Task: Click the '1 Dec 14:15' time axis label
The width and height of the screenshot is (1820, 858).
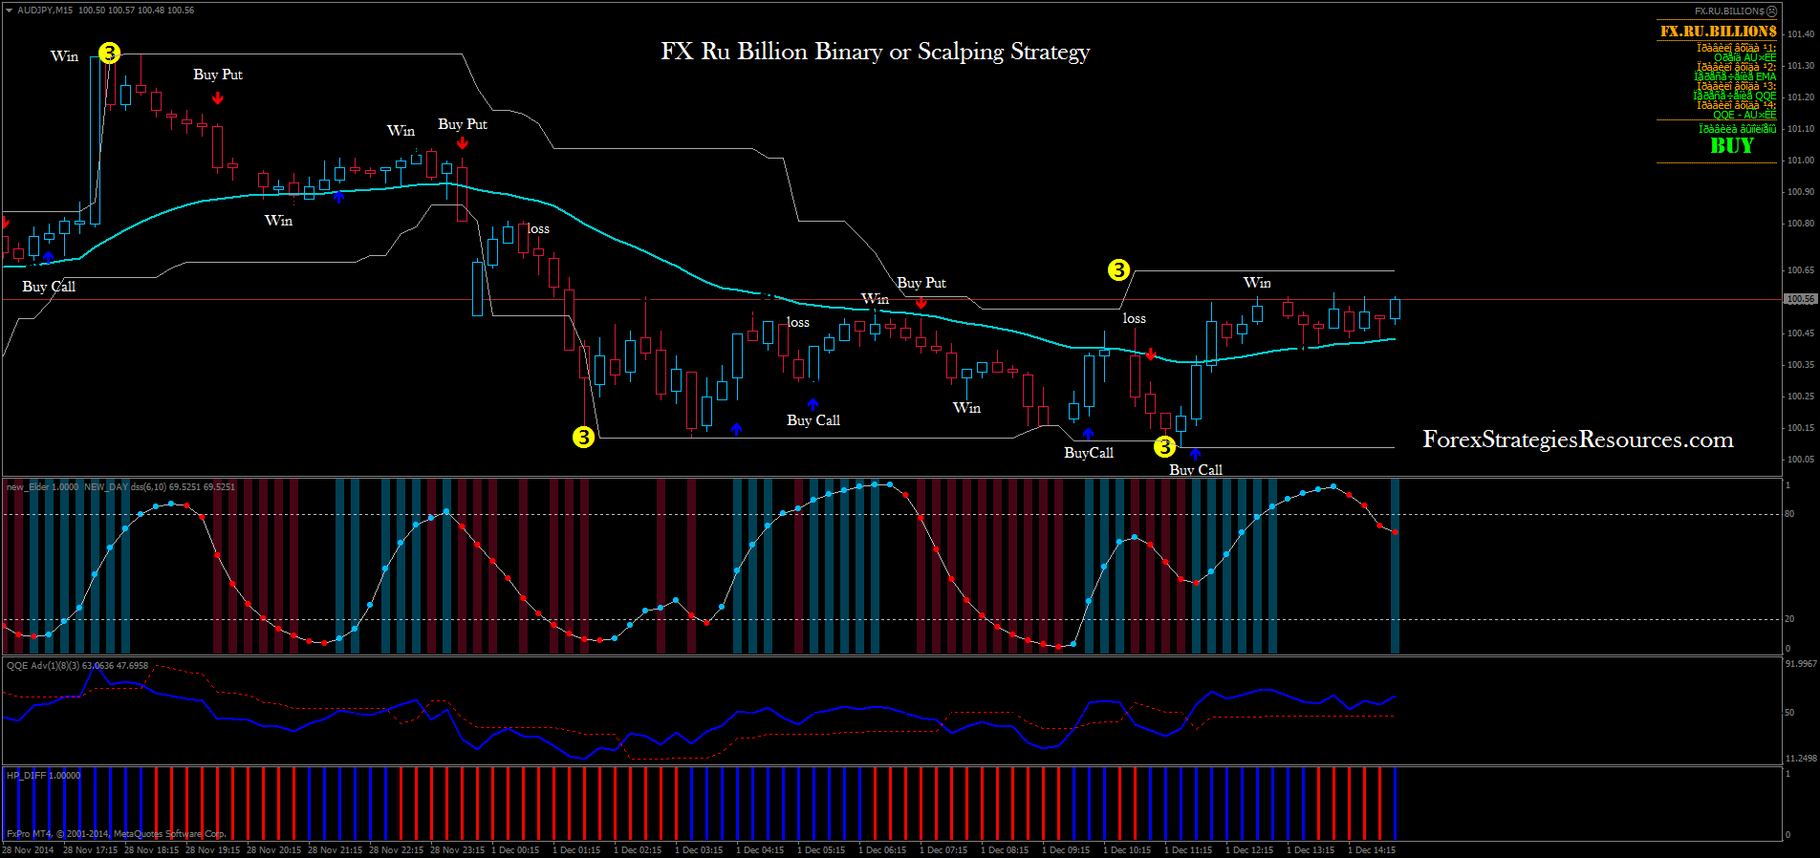Action: 1371,850
